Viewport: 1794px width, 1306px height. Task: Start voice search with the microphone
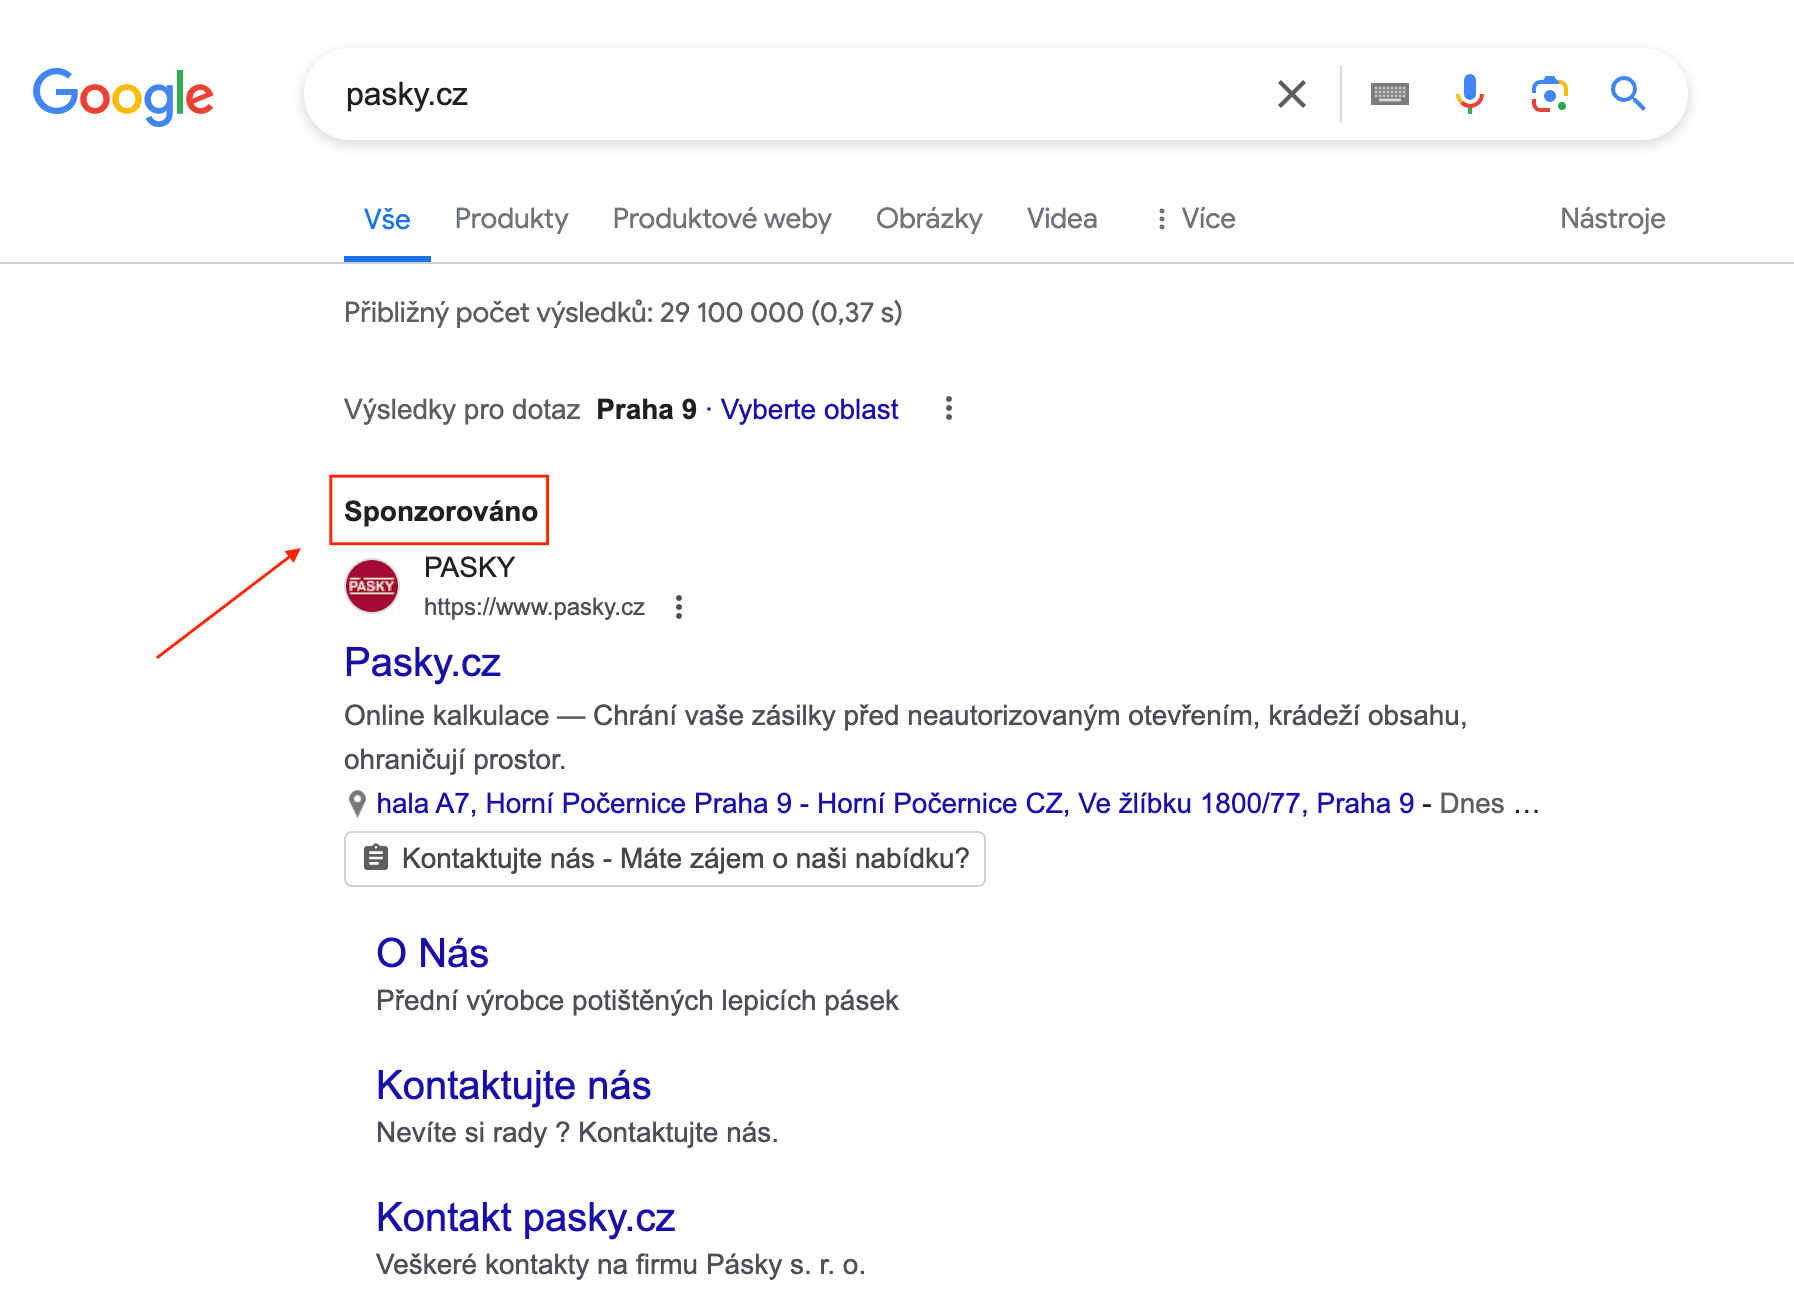(x=1469, y=94)
